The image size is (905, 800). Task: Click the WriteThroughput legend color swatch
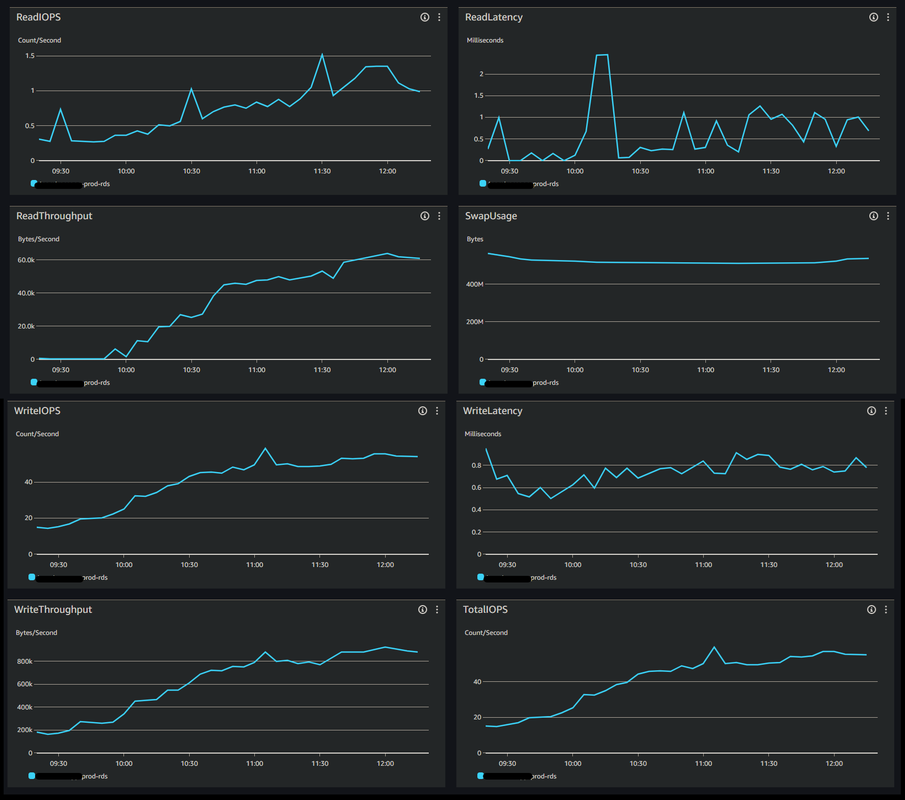pyautogui.click(x=31, y=776)
